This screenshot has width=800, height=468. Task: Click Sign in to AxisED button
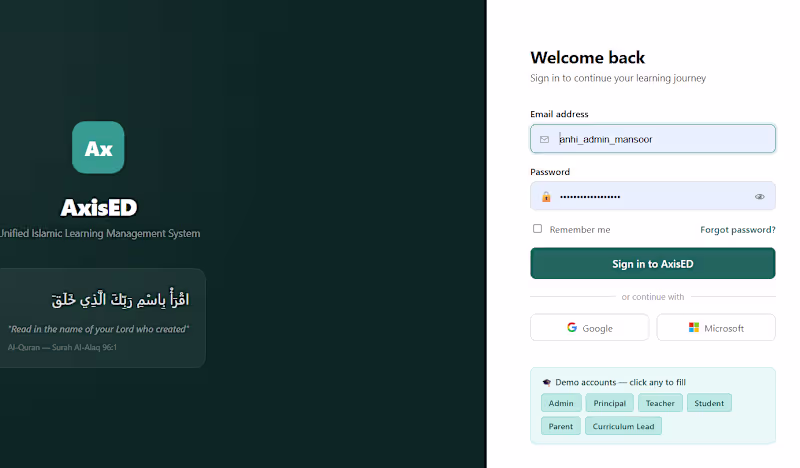pos(653,263)
